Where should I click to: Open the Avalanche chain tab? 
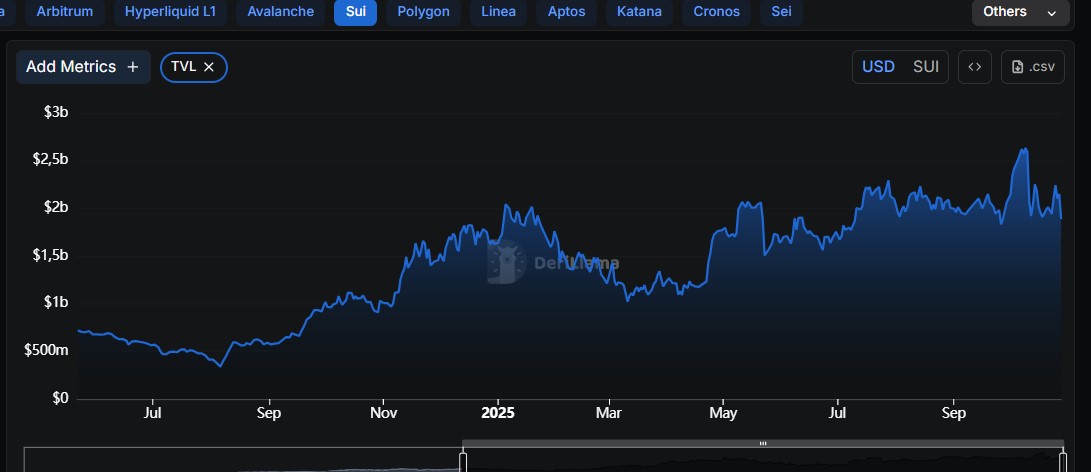pos(281,12)
